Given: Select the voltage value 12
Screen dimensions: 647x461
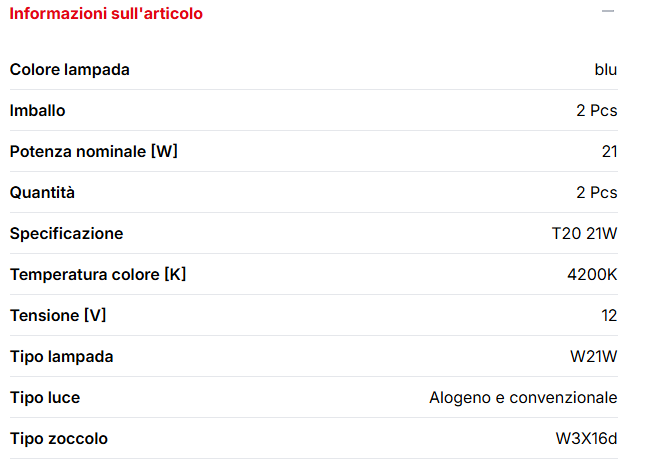Looking at the screenshot, I should coord(609,315).
